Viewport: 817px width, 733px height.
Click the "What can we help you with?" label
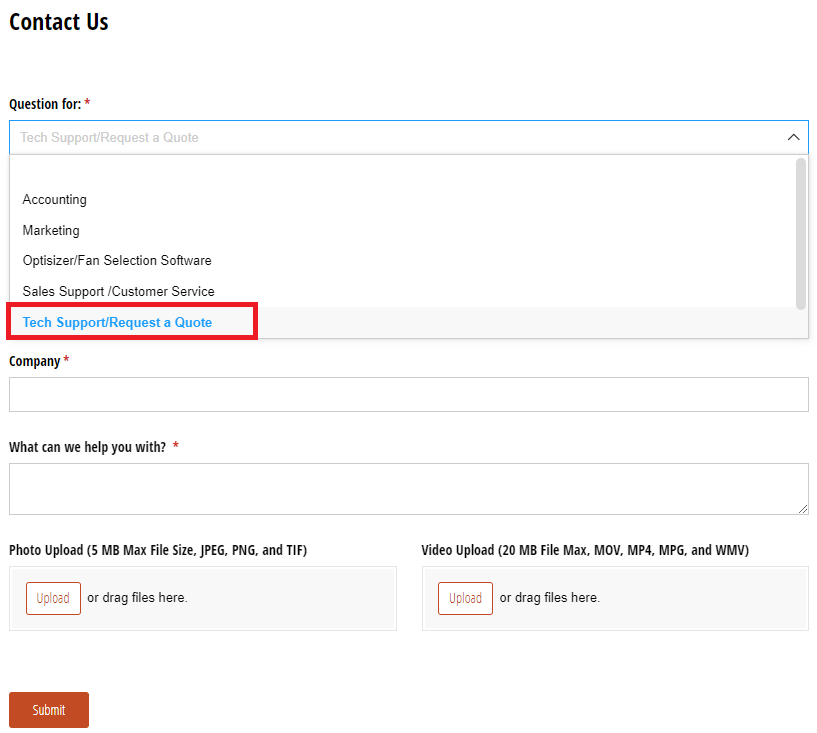click(88, 447)
